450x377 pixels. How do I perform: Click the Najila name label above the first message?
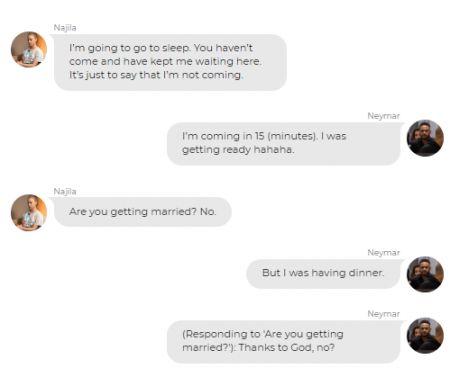click(x=65, y=28)
